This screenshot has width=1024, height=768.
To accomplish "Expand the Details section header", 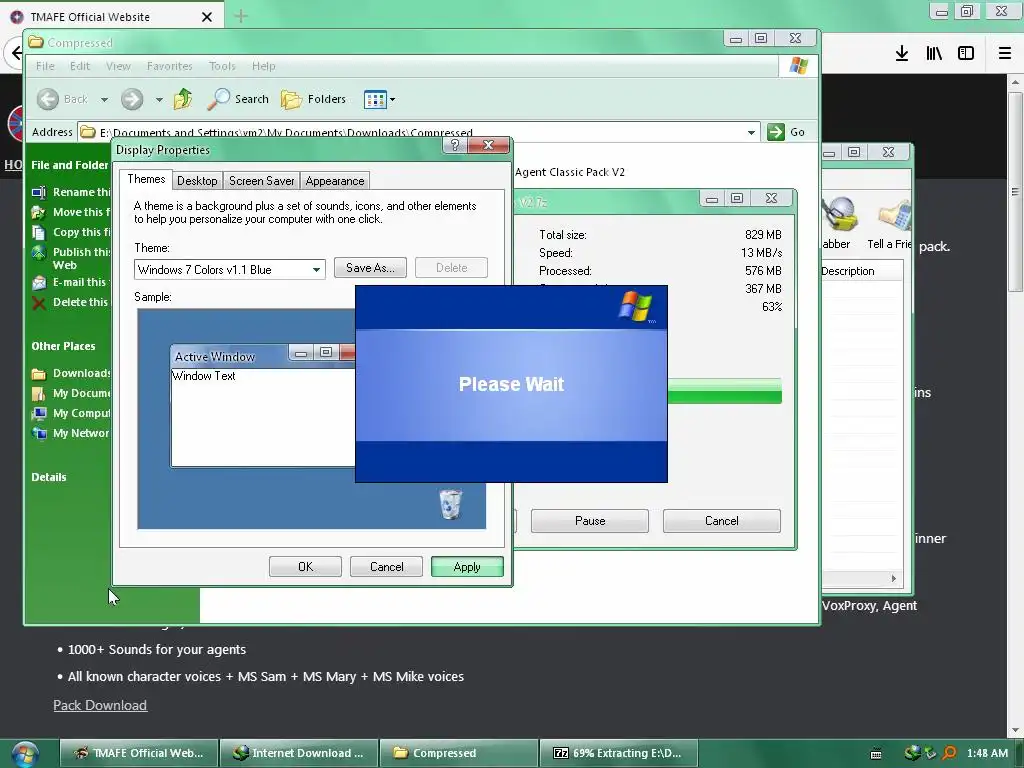I will (x=49, y=477).
